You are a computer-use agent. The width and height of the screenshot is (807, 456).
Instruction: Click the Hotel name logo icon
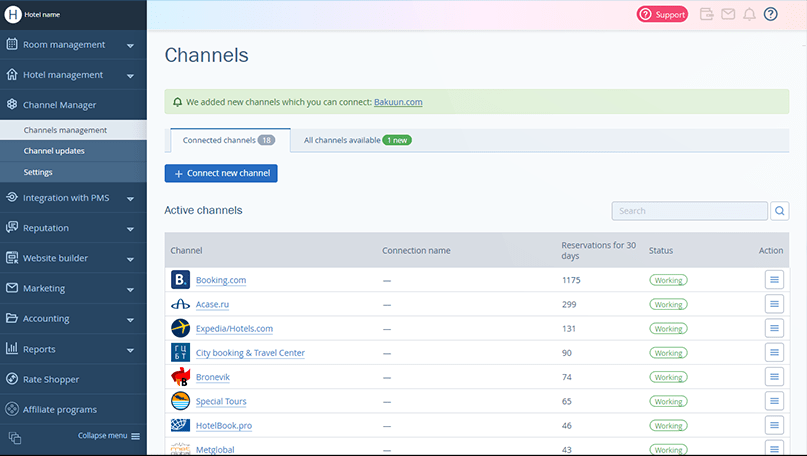(x=13, y=14)
